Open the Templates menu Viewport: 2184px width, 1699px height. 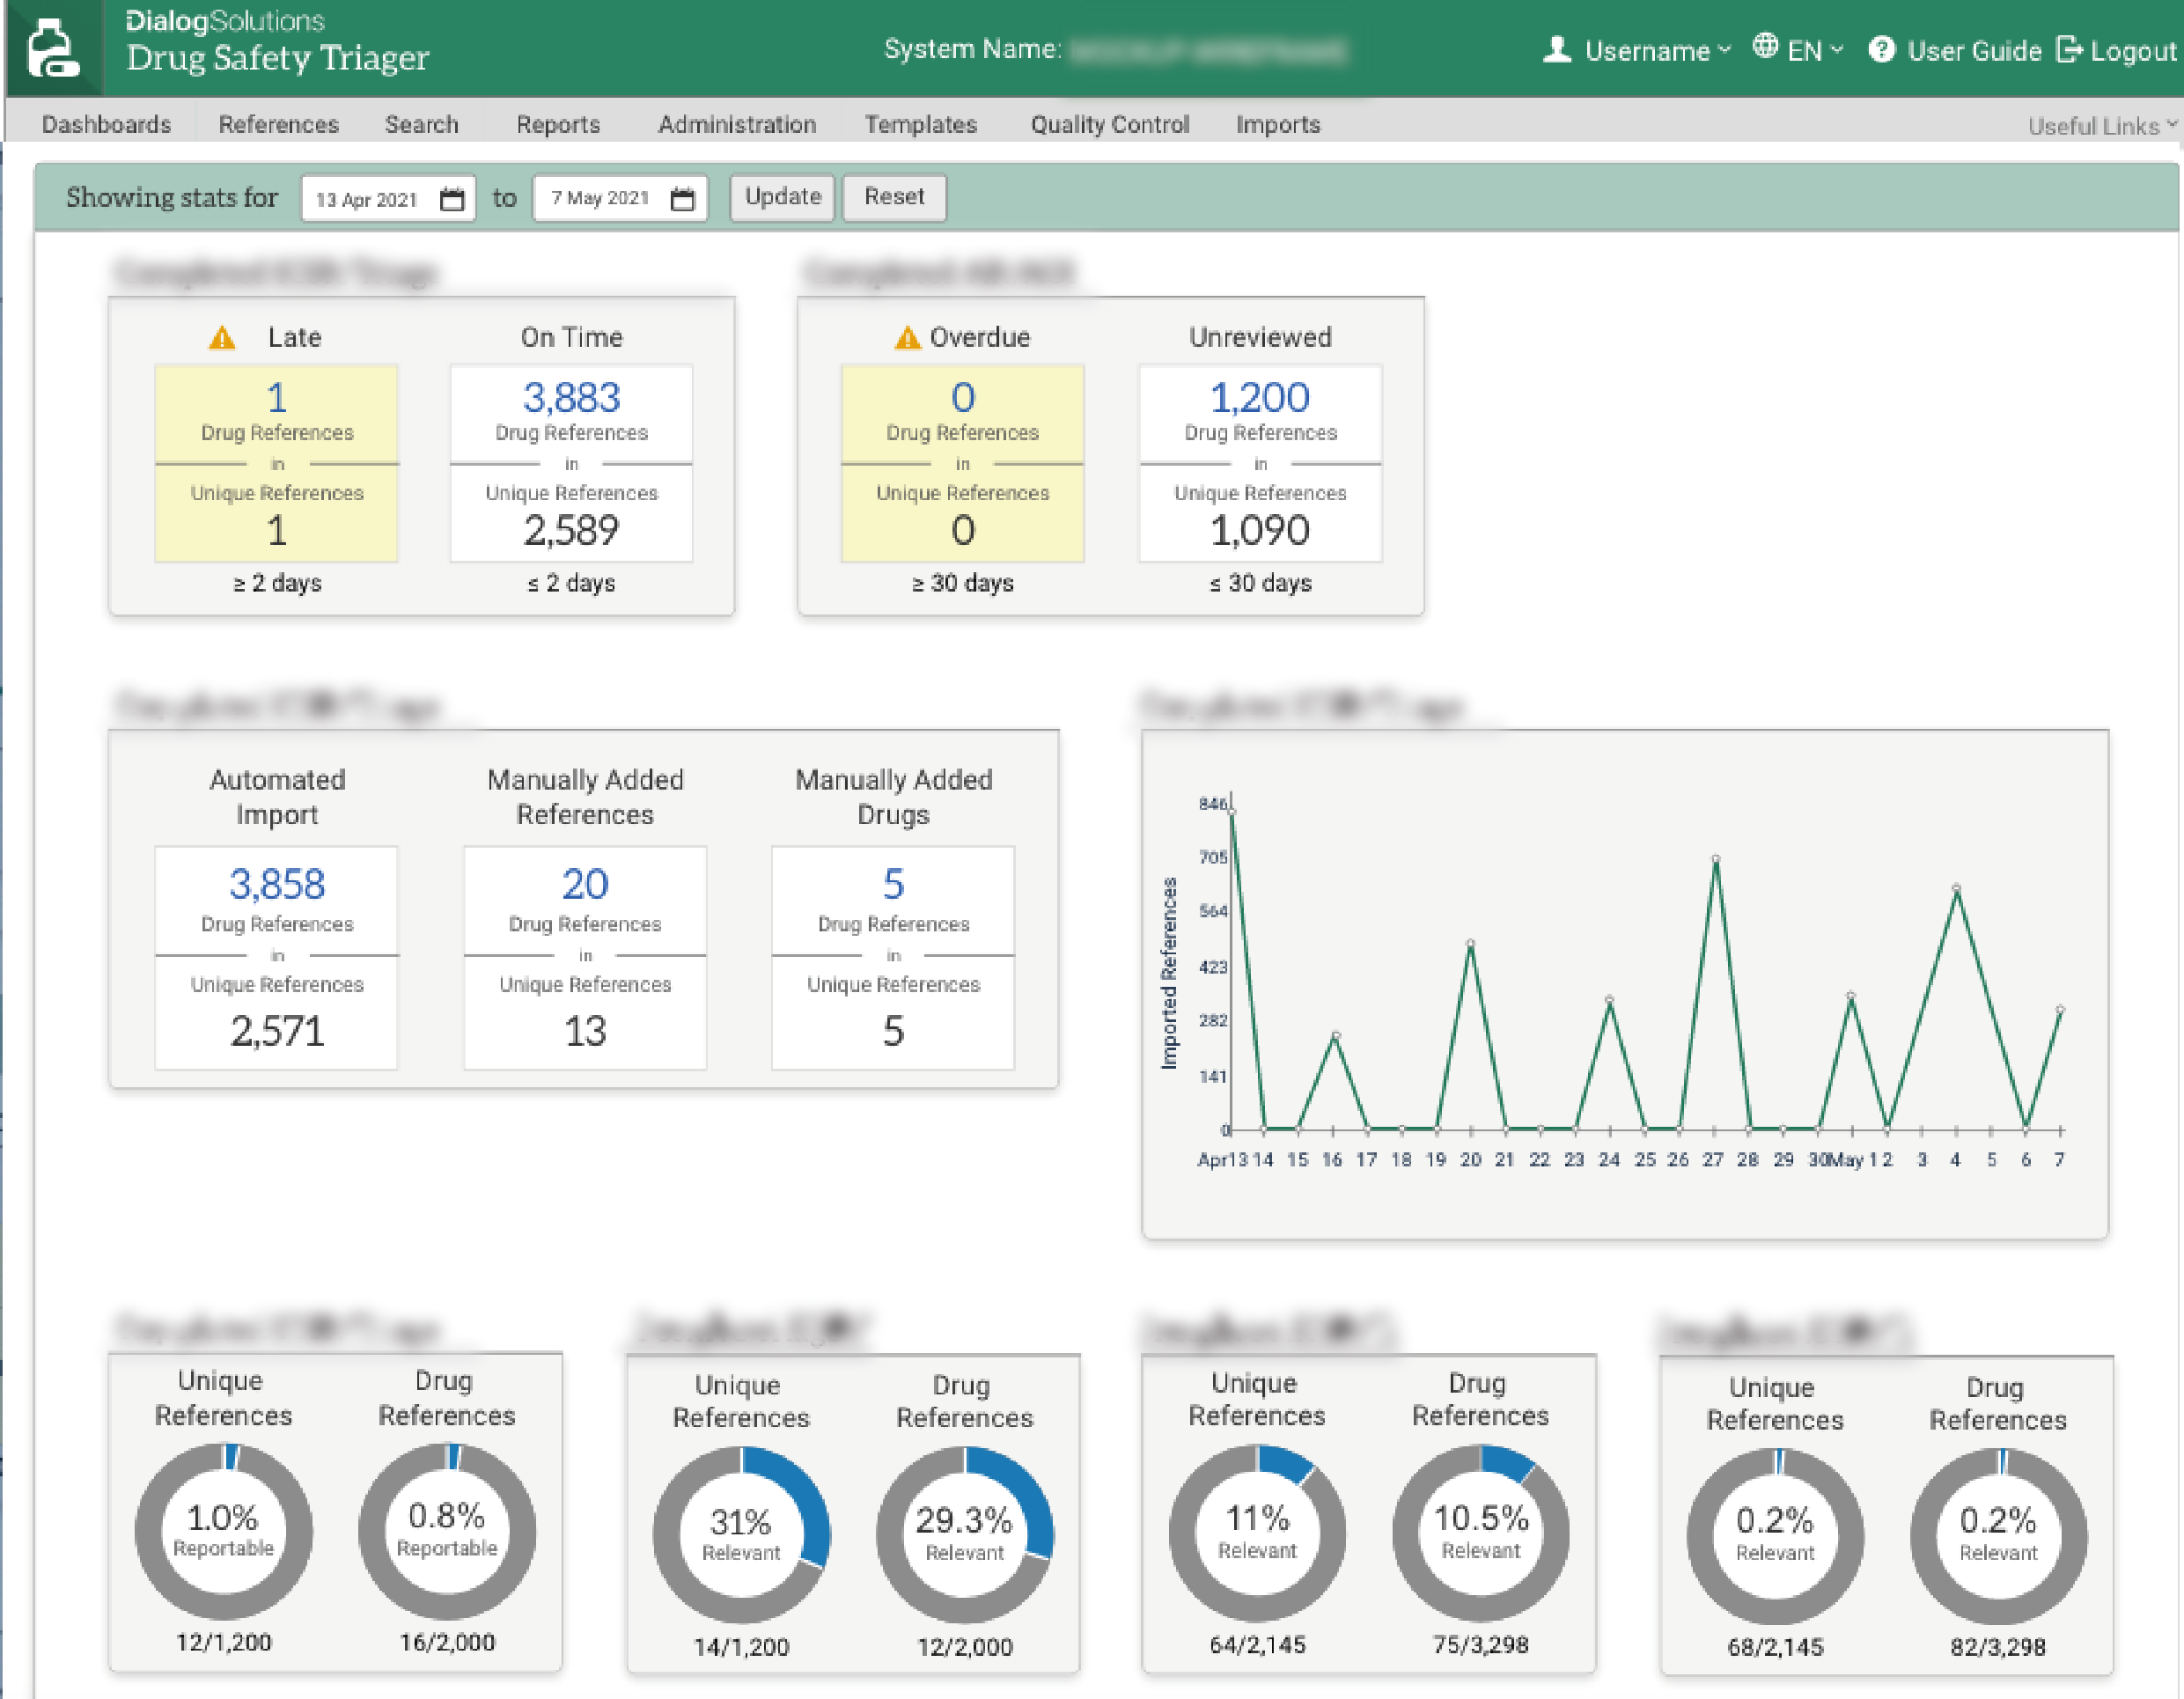click(920, 125)
